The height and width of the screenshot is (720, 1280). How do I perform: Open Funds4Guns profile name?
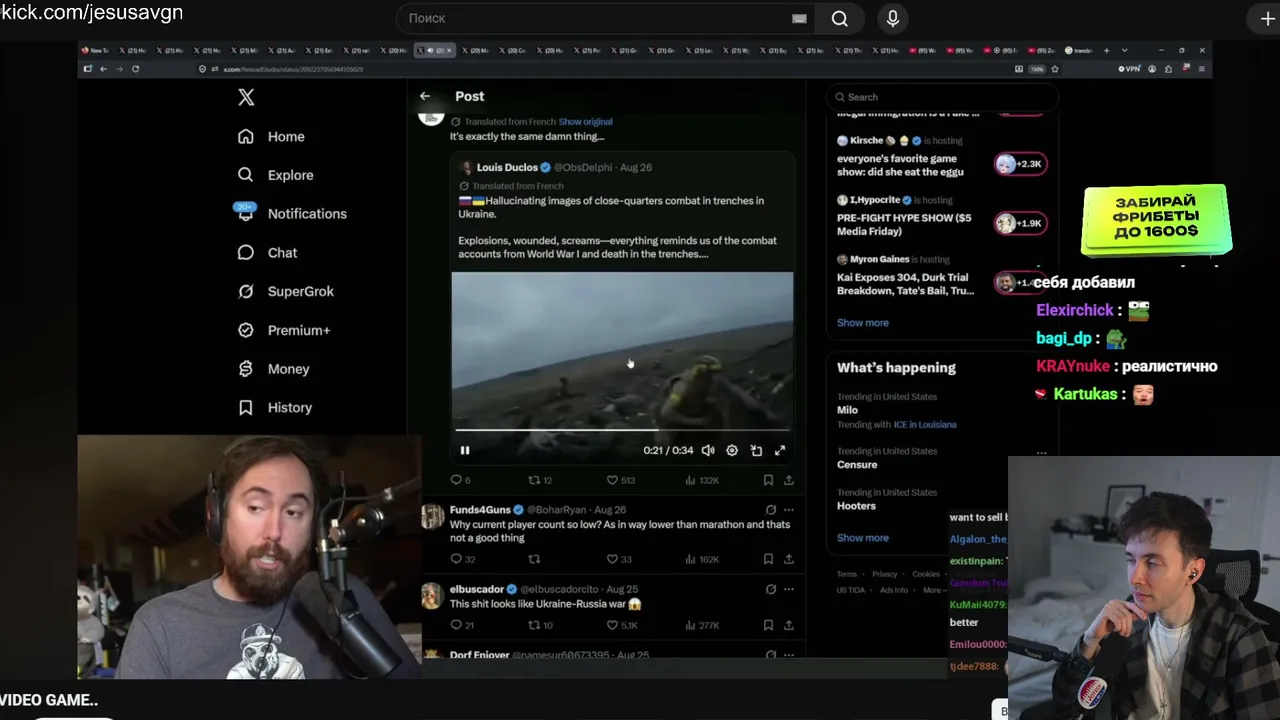pos(480,510)
